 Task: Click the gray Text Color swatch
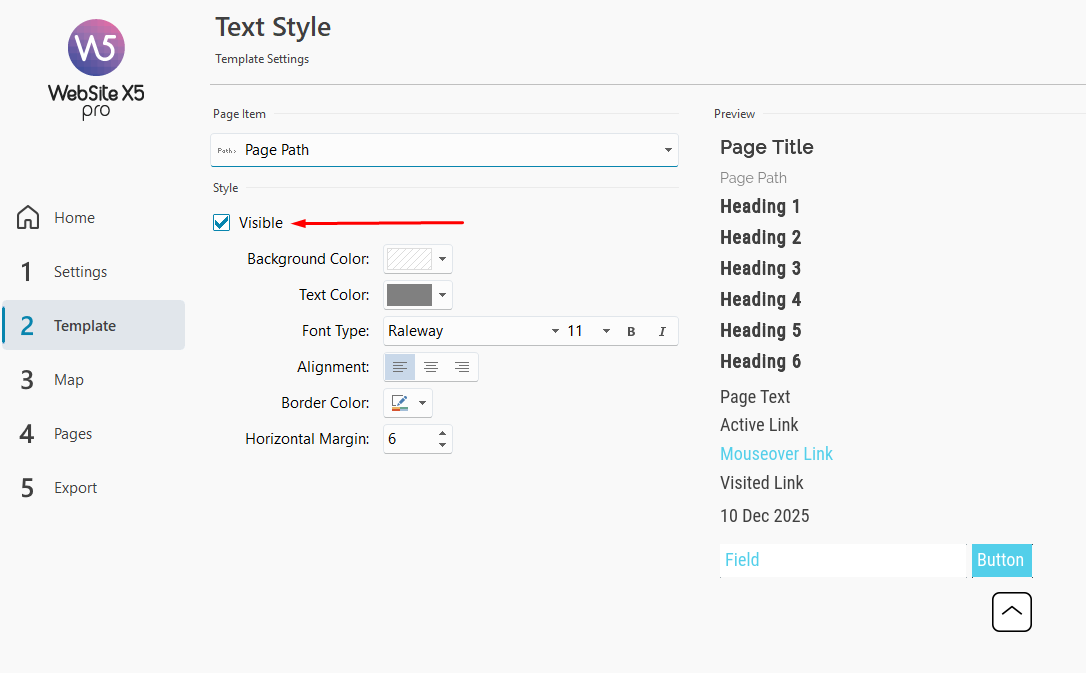coord(409,295)
